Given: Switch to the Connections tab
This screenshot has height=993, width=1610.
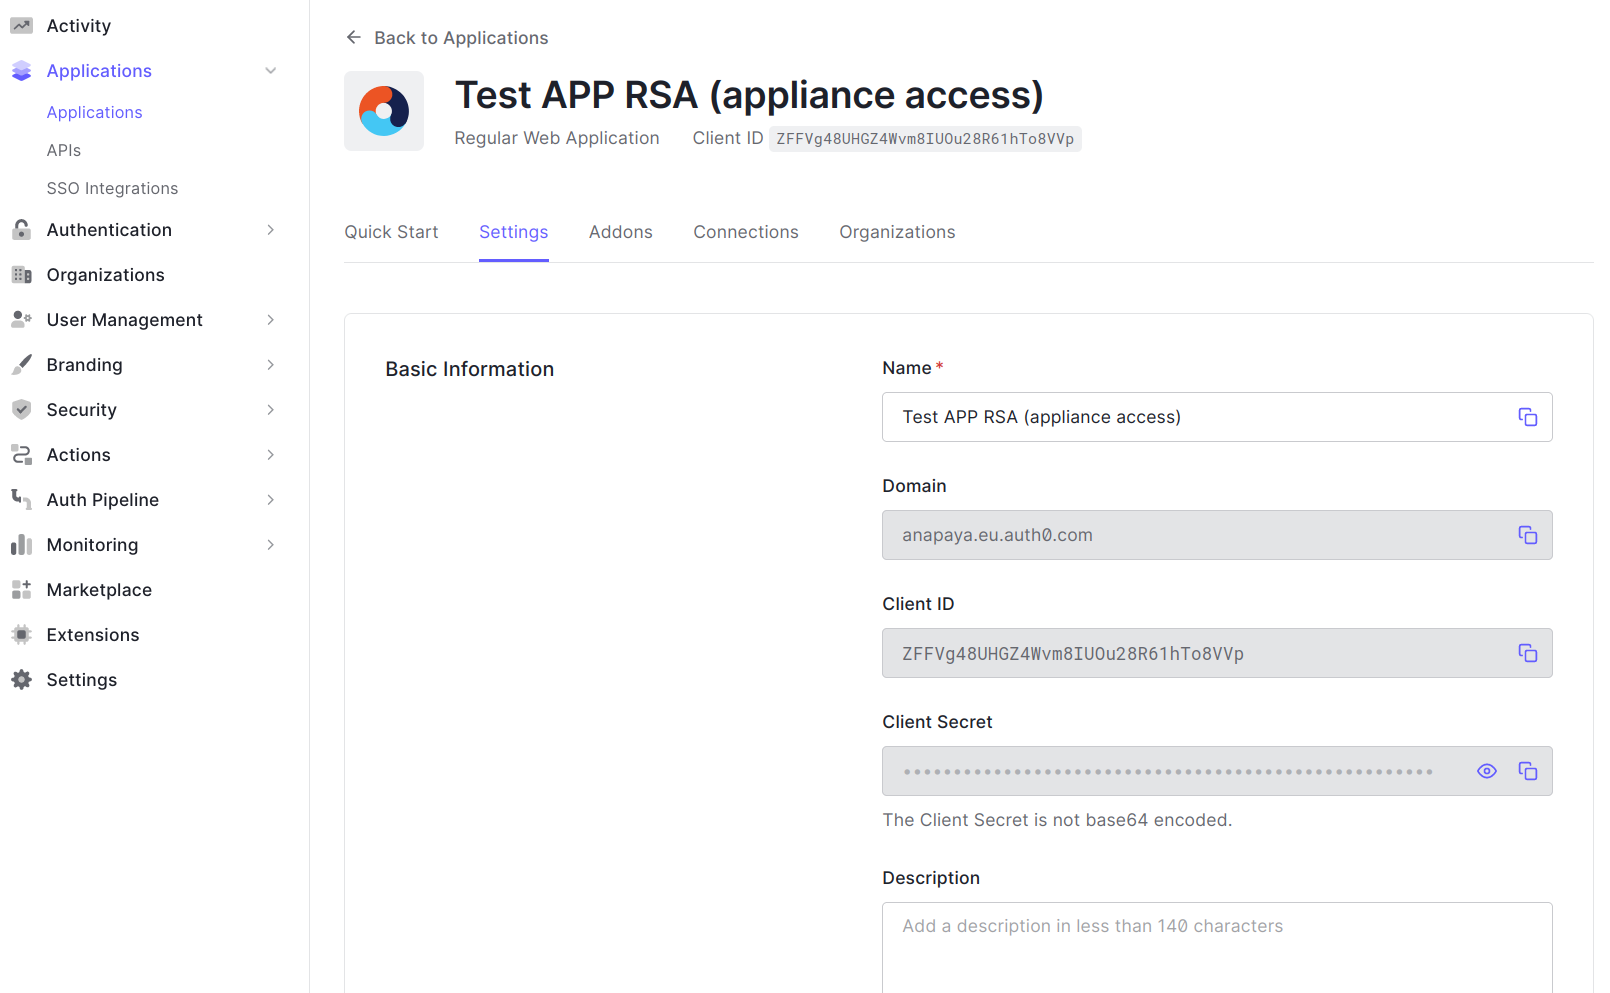Looking at the screenshot, I should tap(745, 232).
